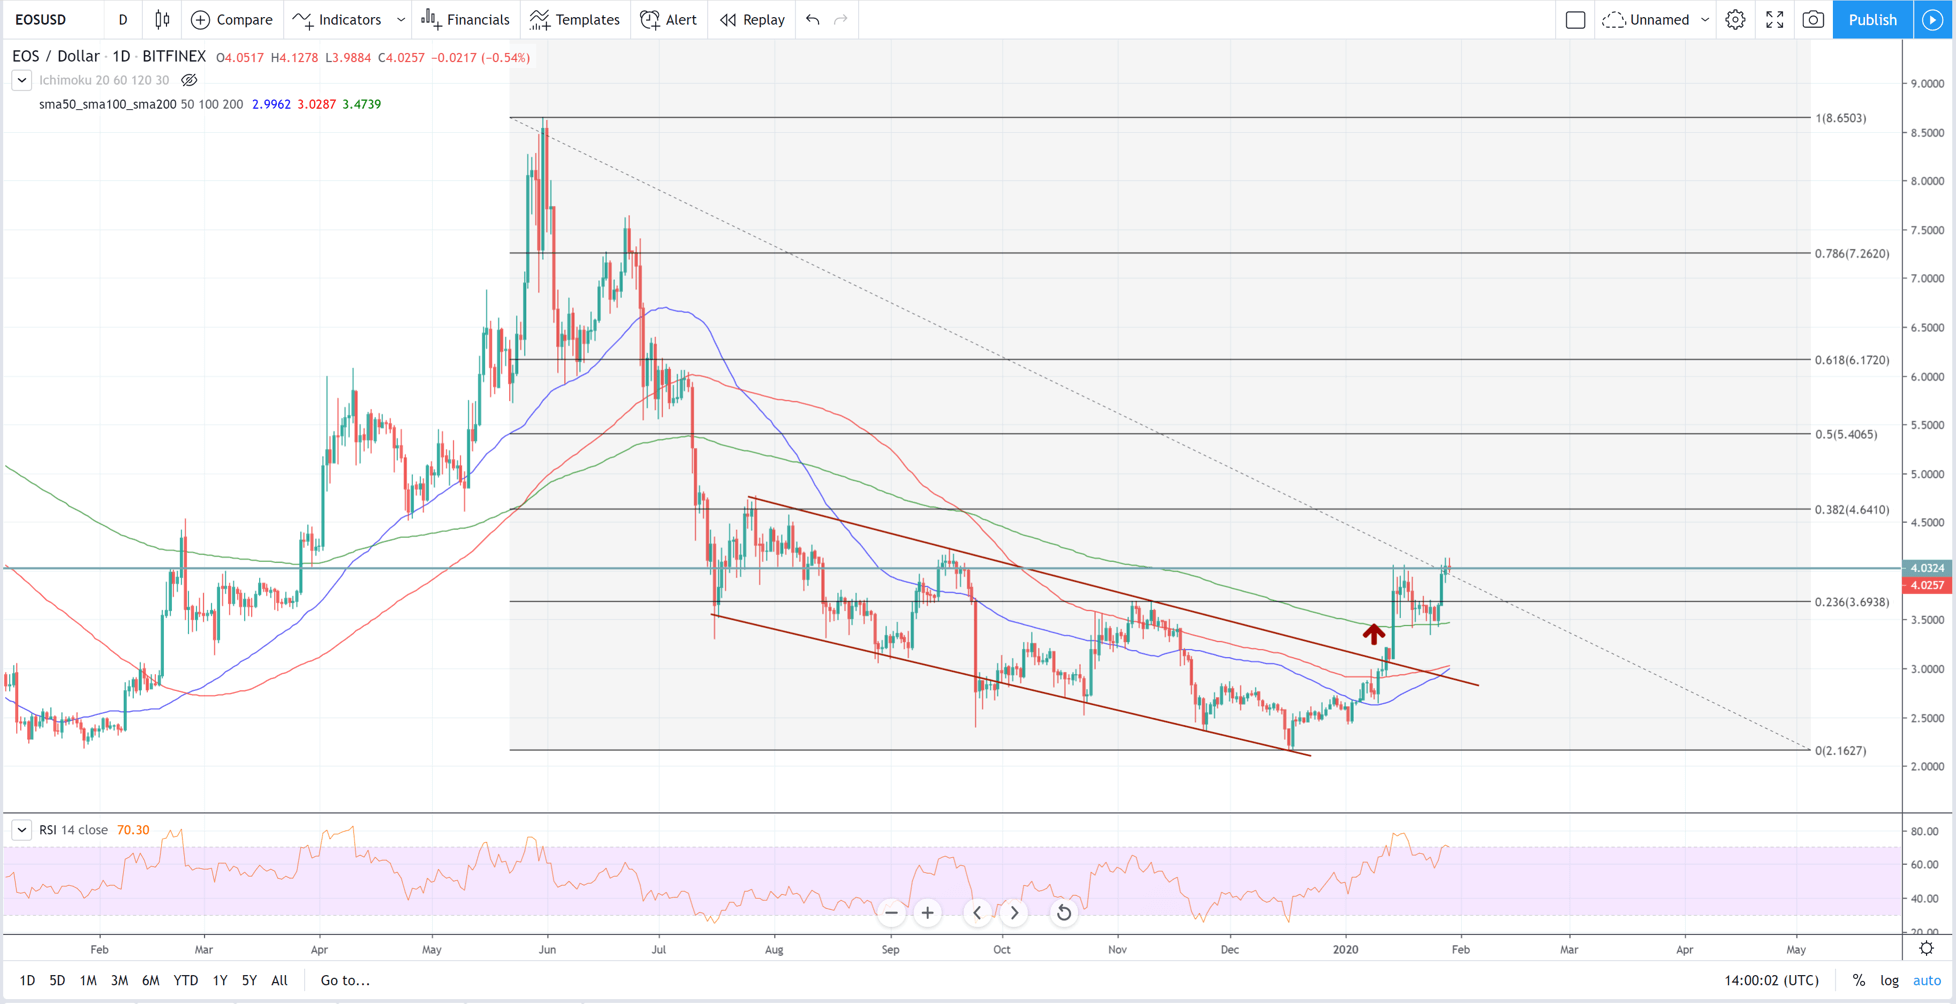
Task: Toggle percentage scale mode
Action: click(x=1858, y=981)
